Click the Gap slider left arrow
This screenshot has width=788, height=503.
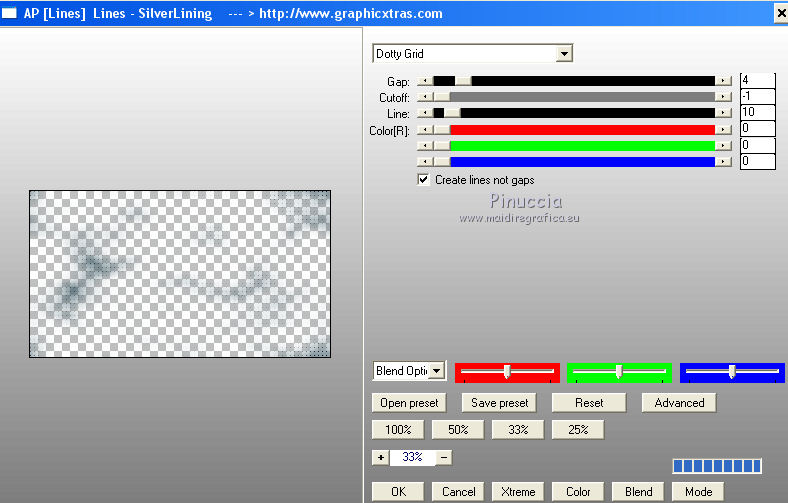[x=425, y=81]
